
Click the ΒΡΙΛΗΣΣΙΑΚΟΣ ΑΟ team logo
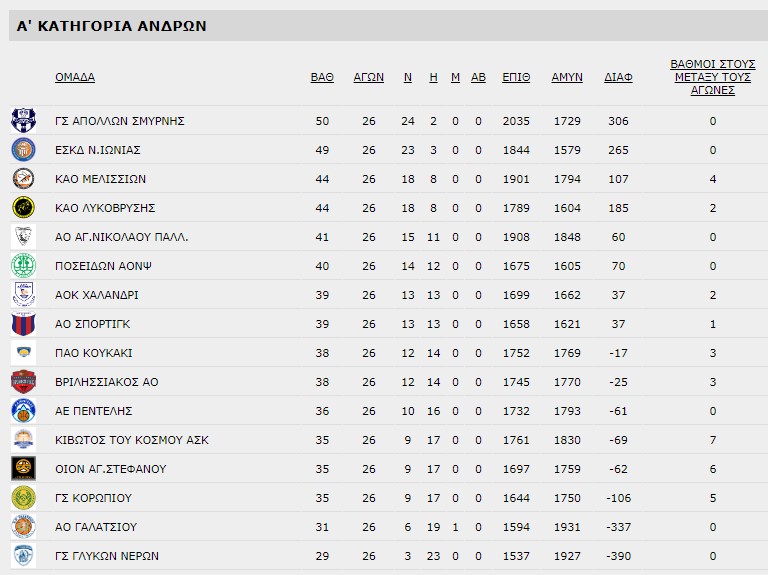[x=23, y=382]
